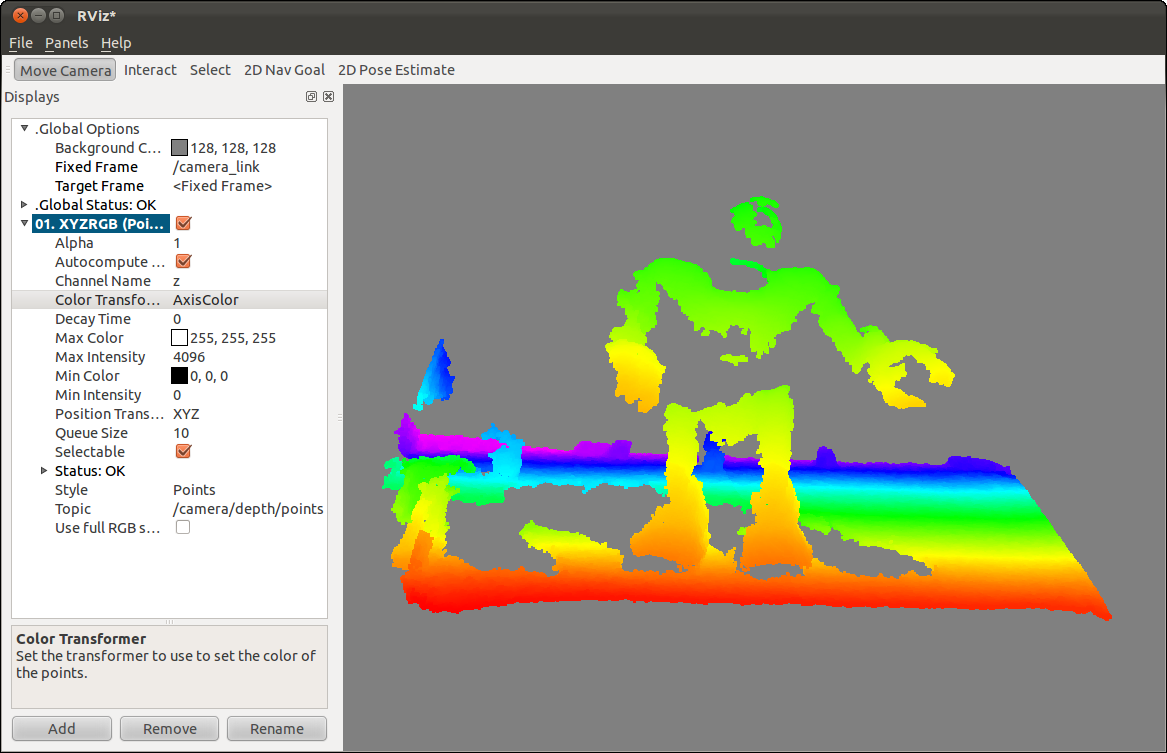Uncheck the Selectable option
The width and height of the screenshot is (1167, 753).
(x=183, y=452)
